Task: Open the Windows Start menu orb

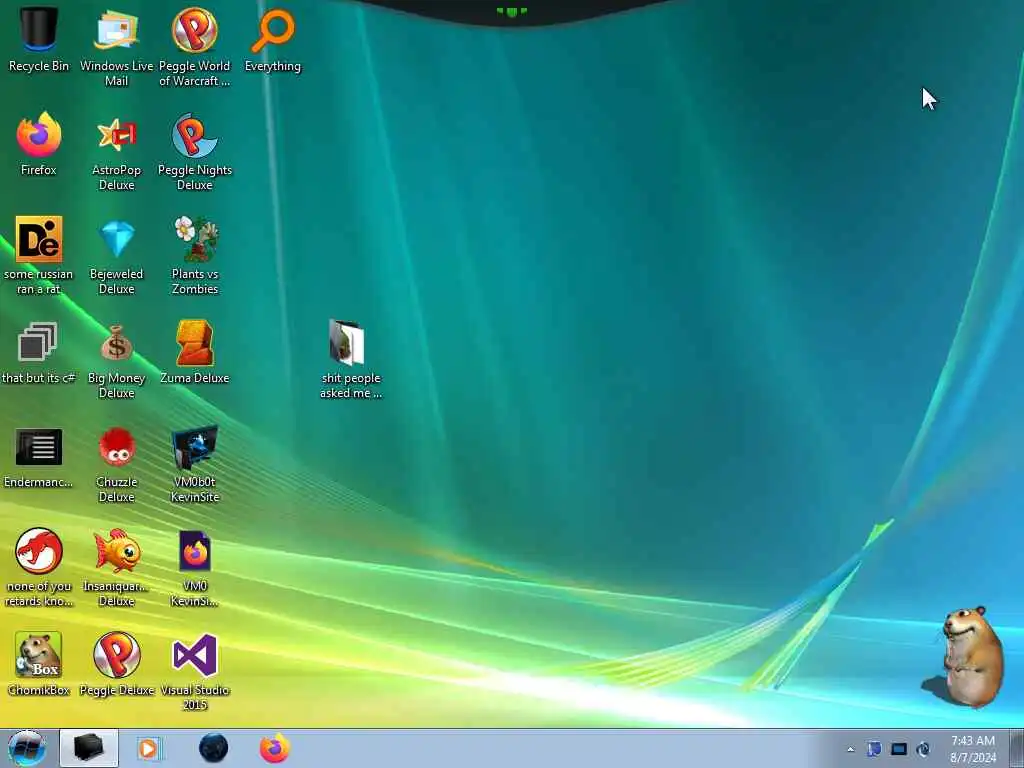Action: [27, 748]
